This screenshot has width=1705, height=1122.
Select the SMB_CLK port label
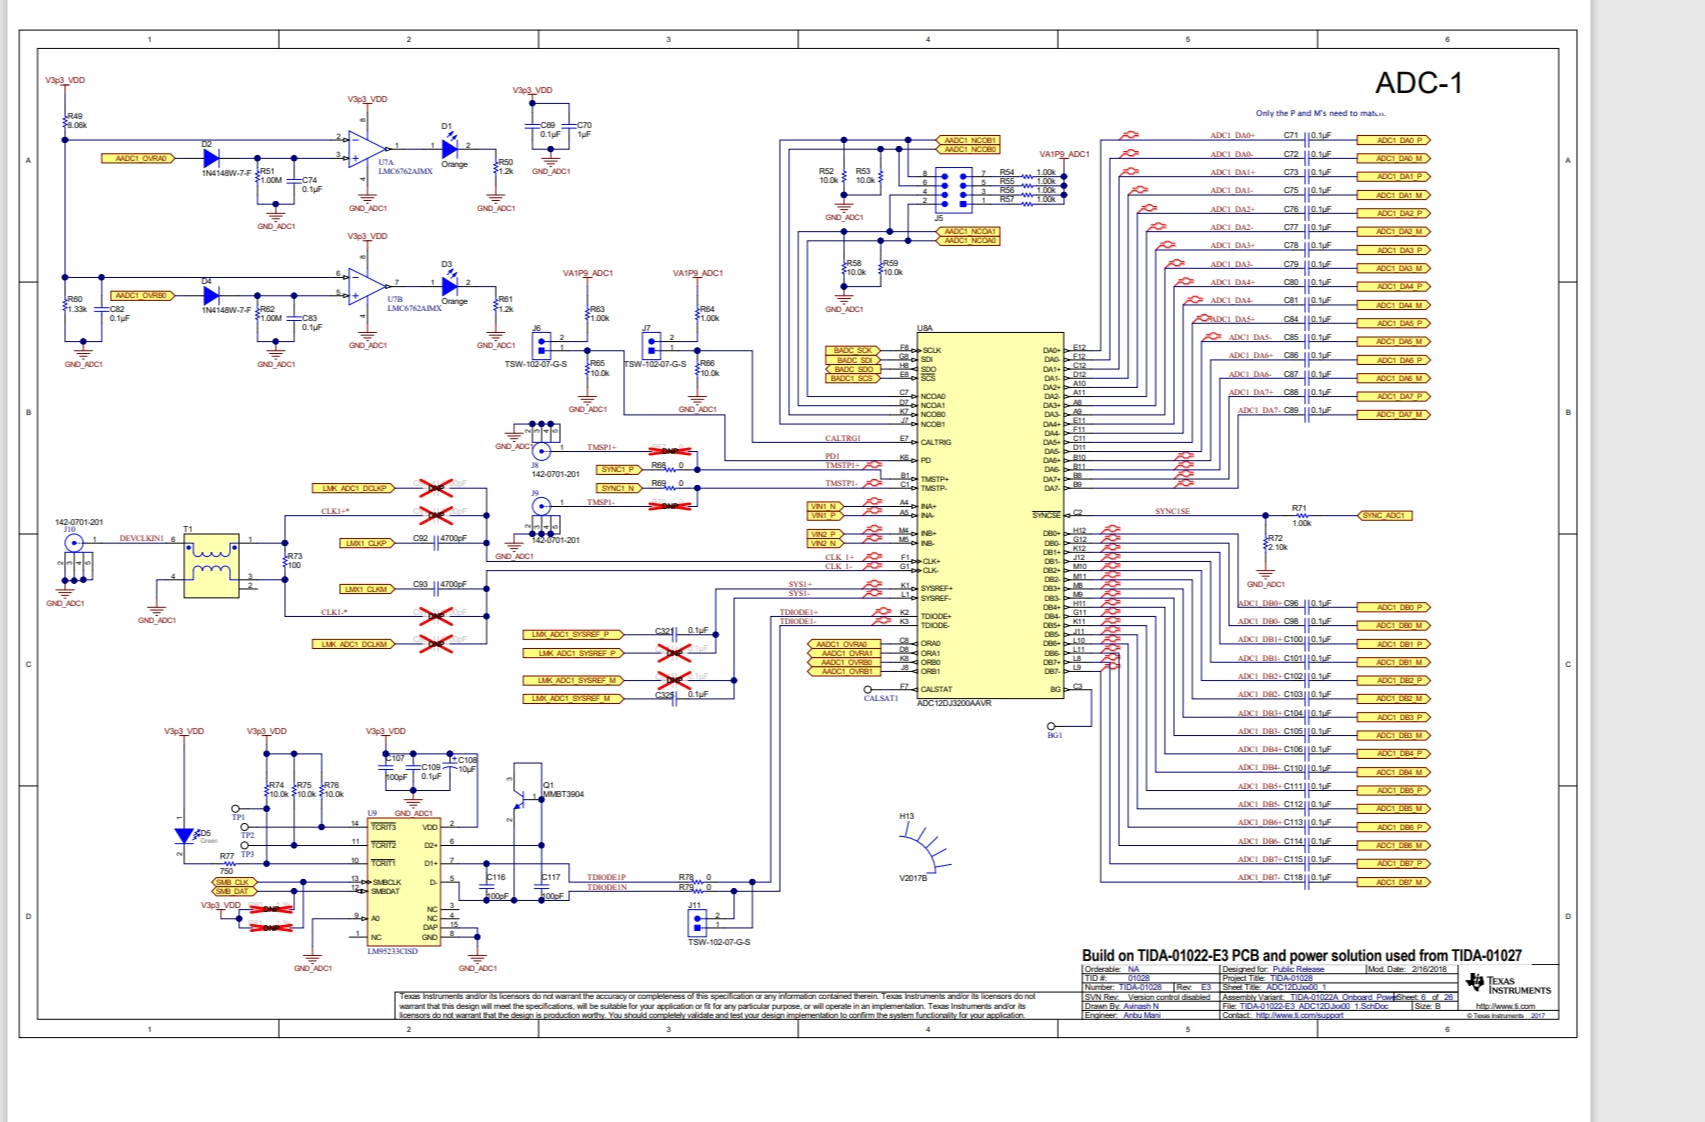coord(234,882)
